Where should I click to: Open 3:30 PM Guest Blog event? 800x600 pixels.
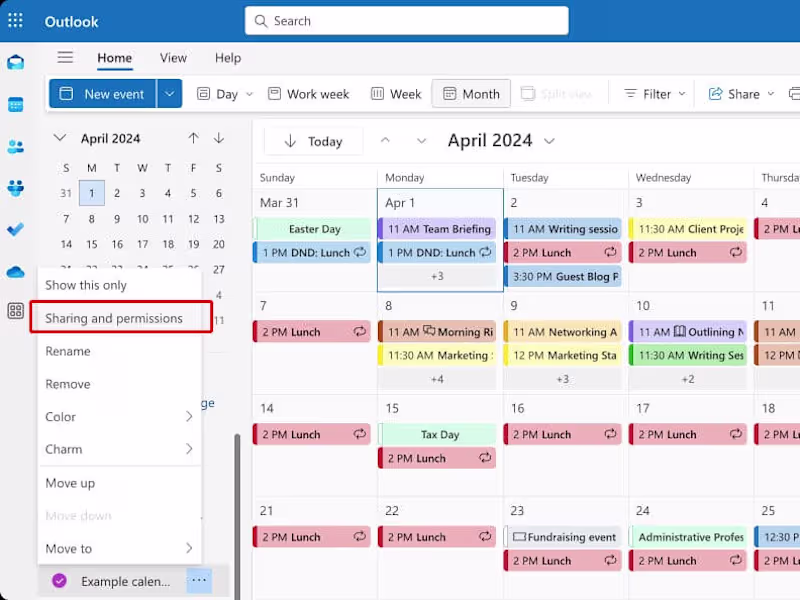pyautogui.click(x=563, y=277)
